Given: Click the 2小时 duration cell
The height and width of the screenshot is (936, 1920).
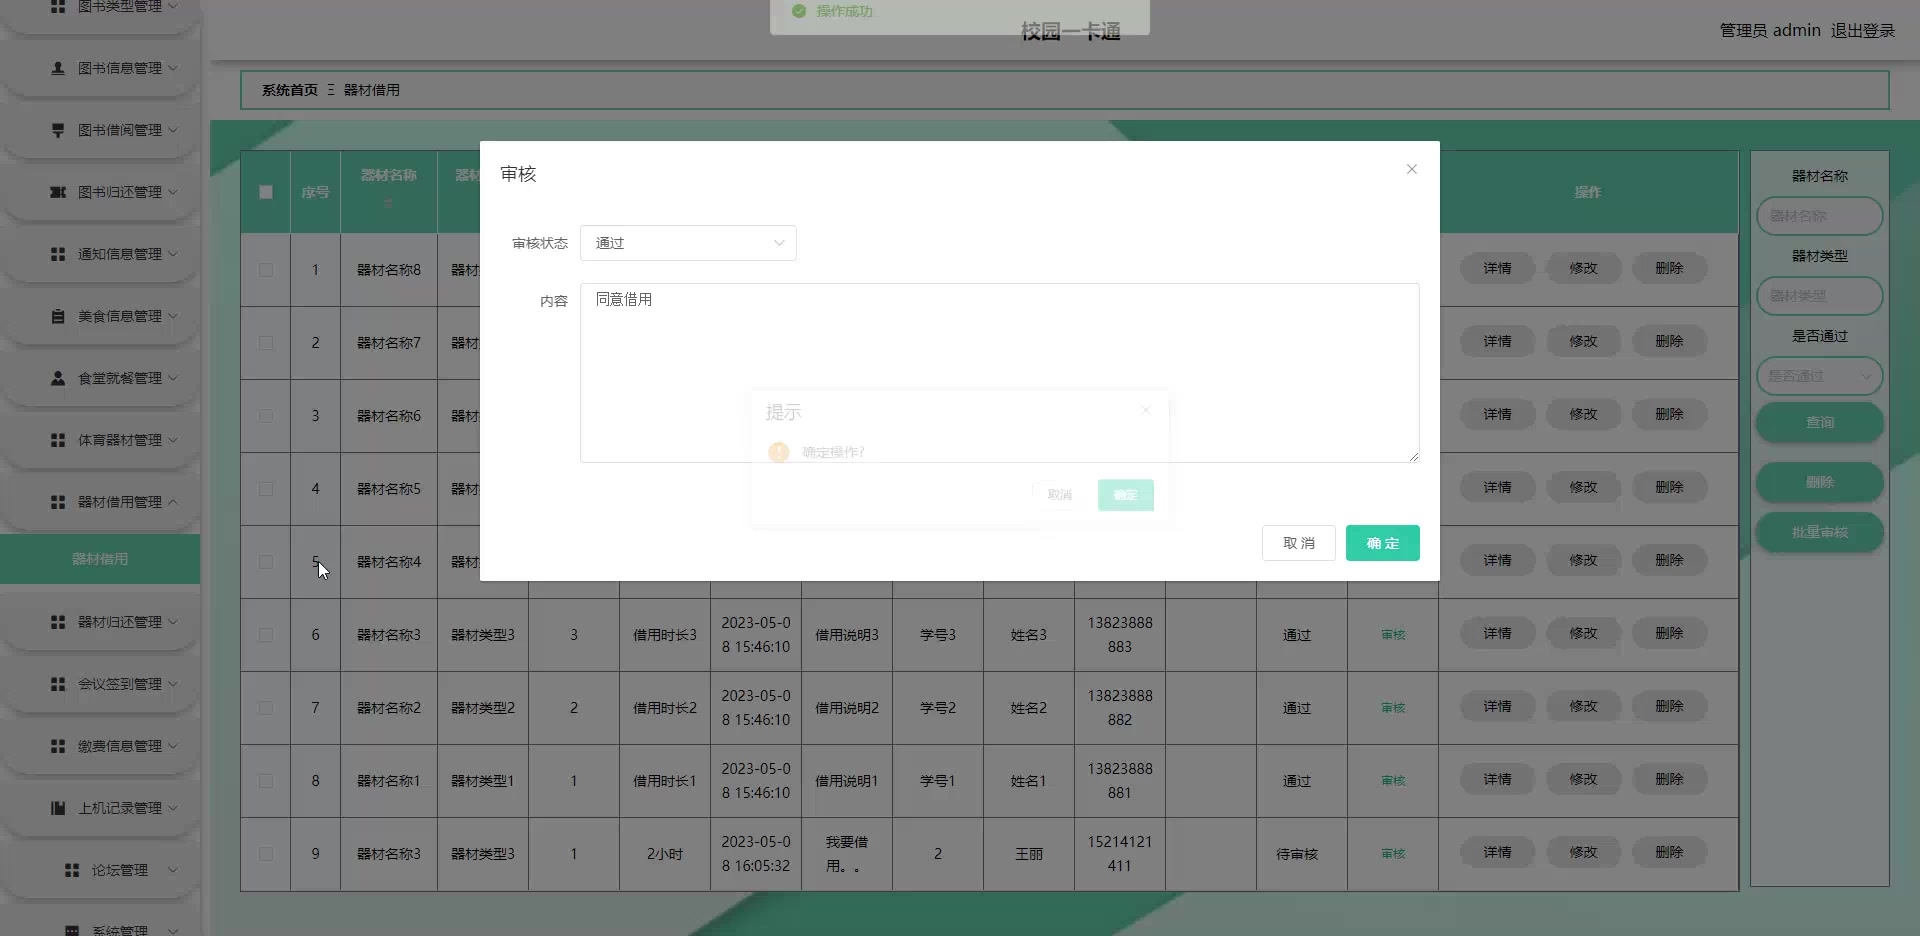Looking at the screenshot, I should [x=665, y=854].
